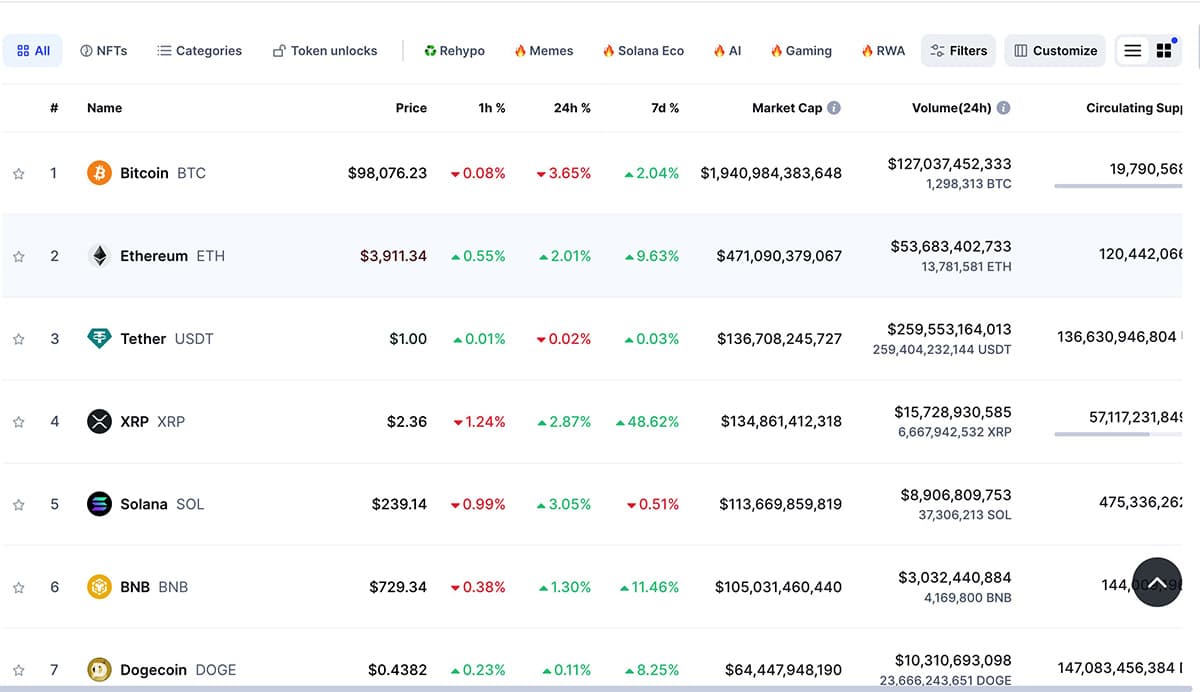Sort the table by the Price column
Viewport: 1200px width, 692px height.
click(x=411, y=108)
